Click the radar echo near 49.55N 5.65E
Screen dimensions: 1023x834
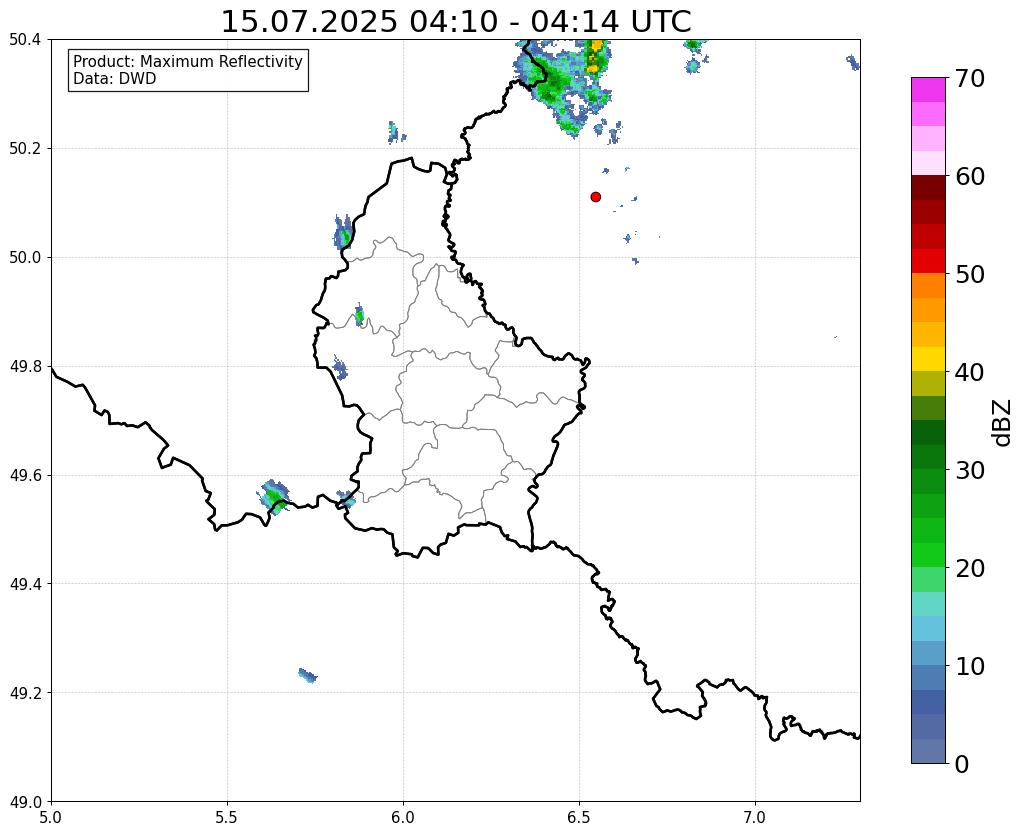point(275,497)
